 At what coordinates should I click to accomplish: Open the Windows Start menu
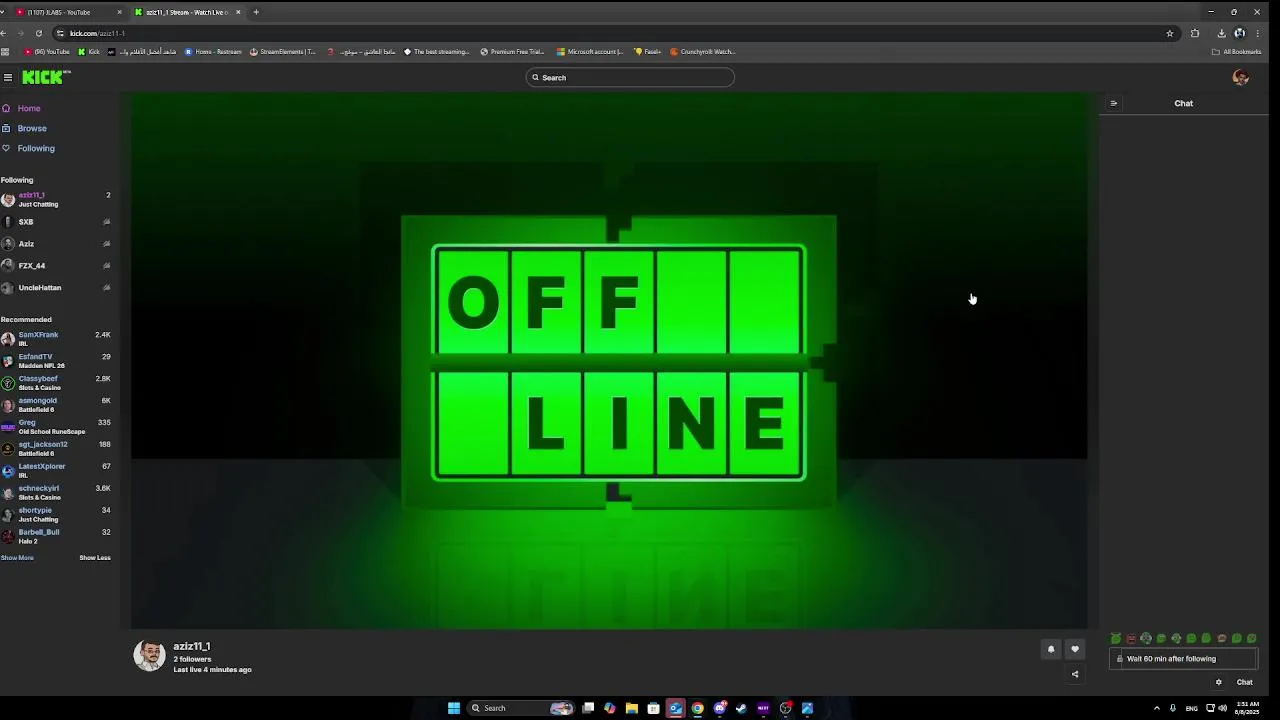coord(453,708)
